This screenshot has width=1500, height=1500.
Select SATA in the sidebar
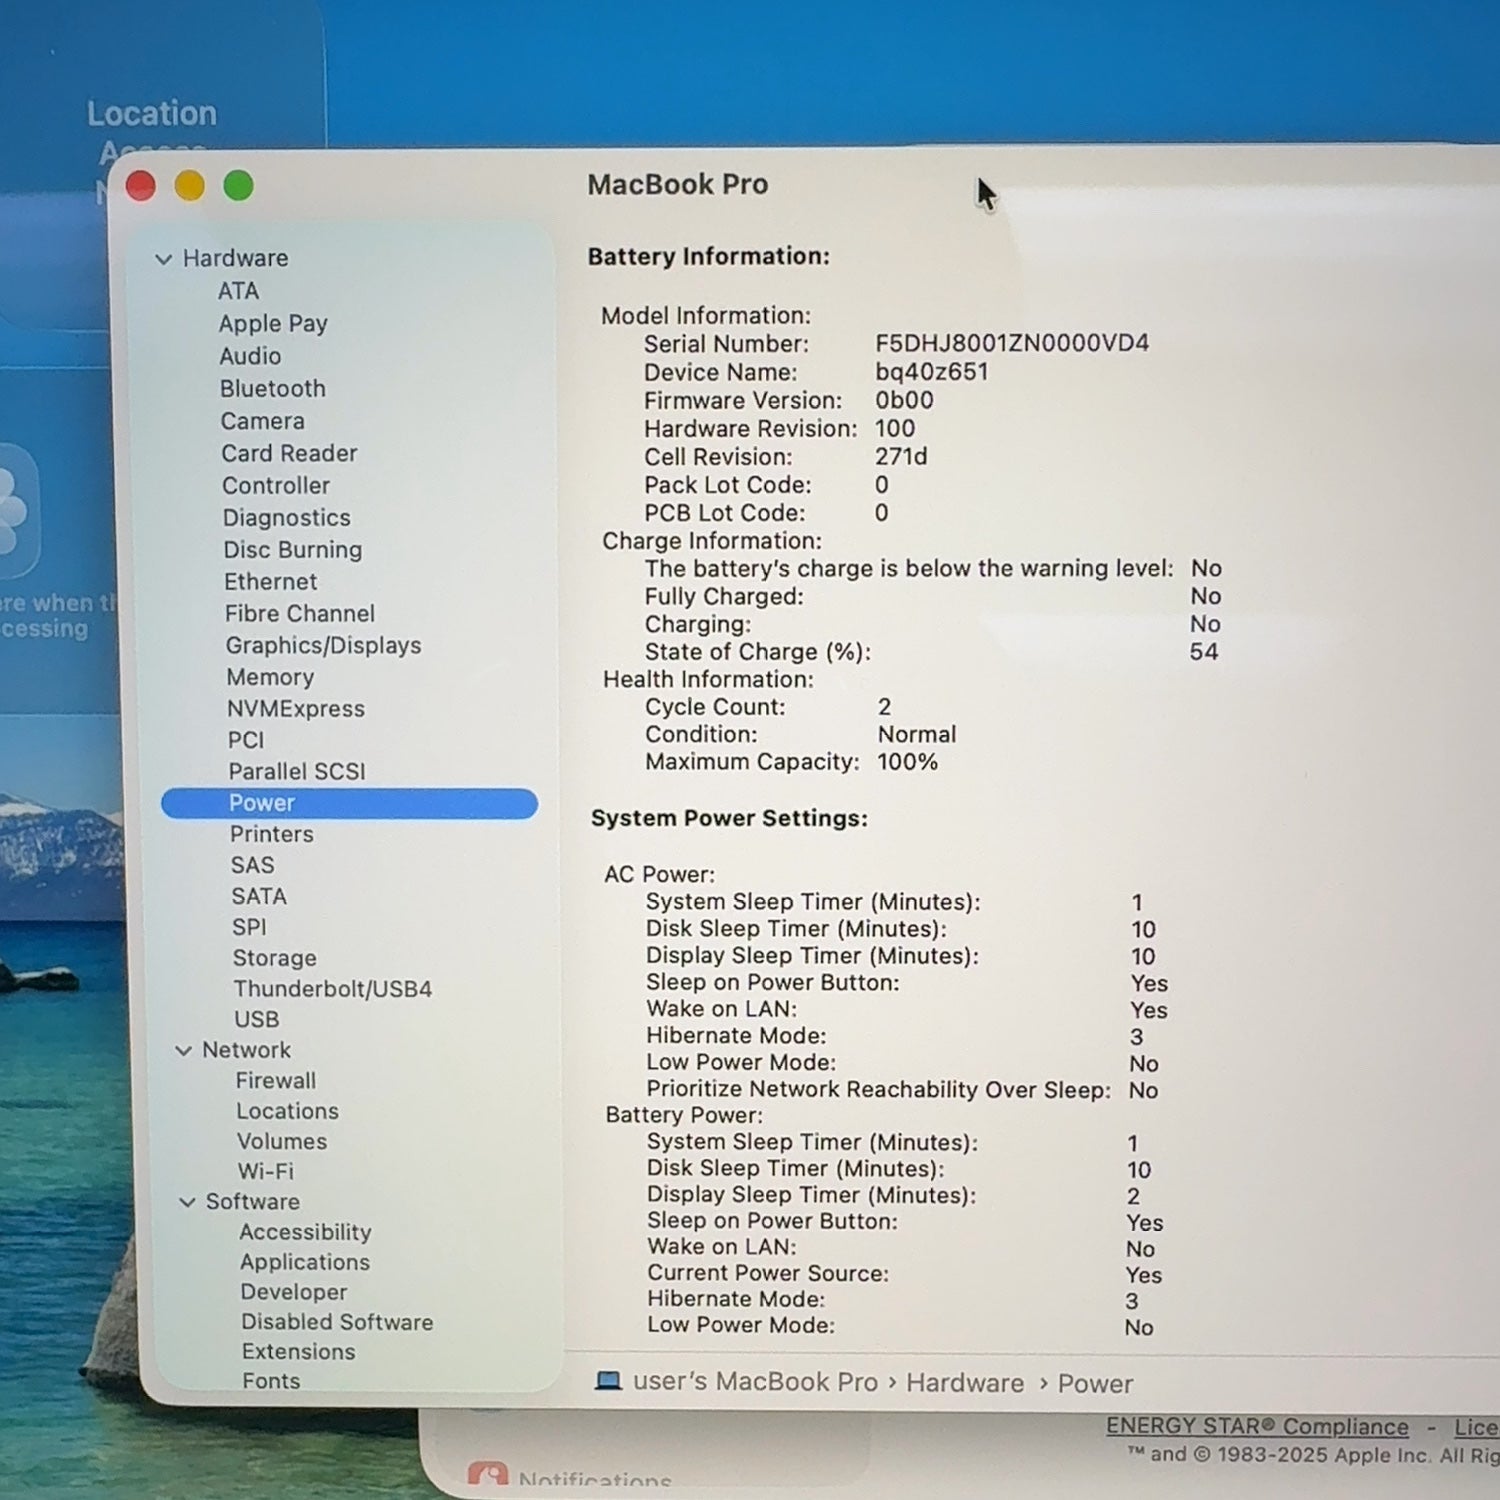(259, 896)
